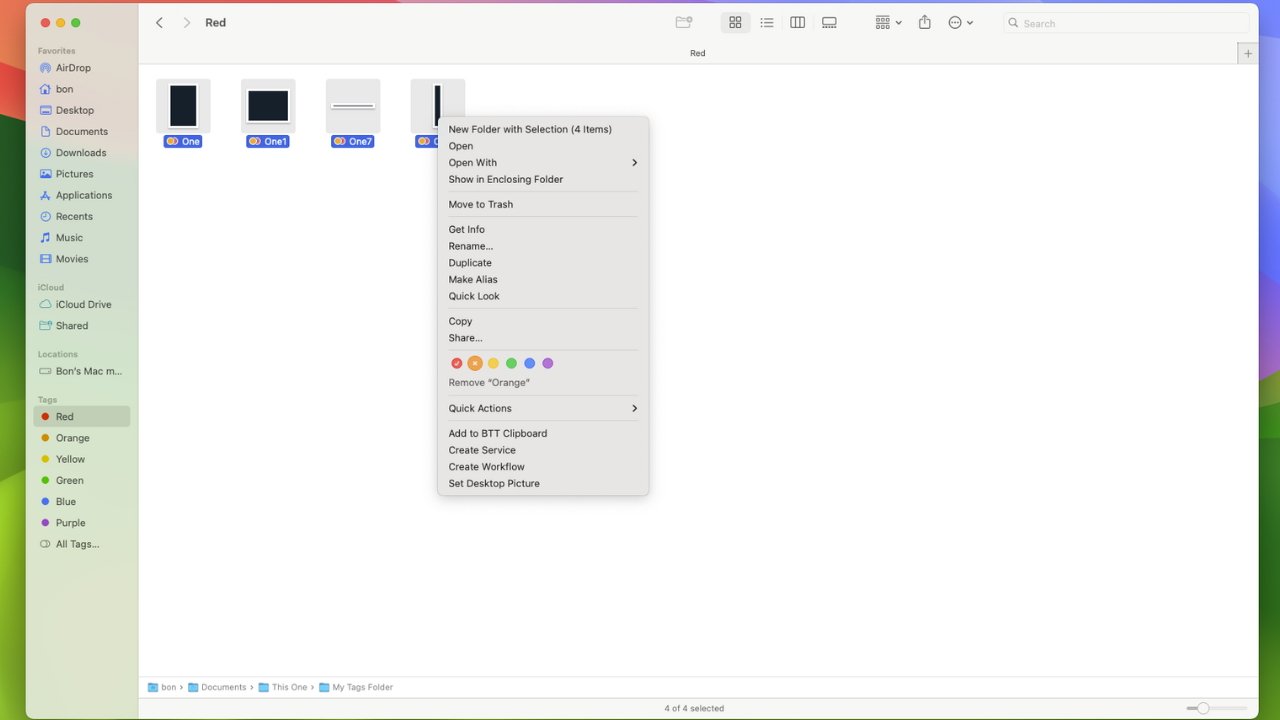Toggle off the orange tag circle
Viewport: 1280px width, 720px height.
[x=475, y=363]
